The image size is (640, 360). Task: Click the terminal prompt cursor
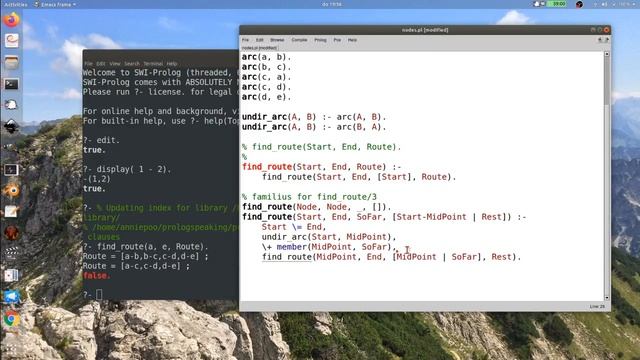pyautogui.click(x=99, y=294)
